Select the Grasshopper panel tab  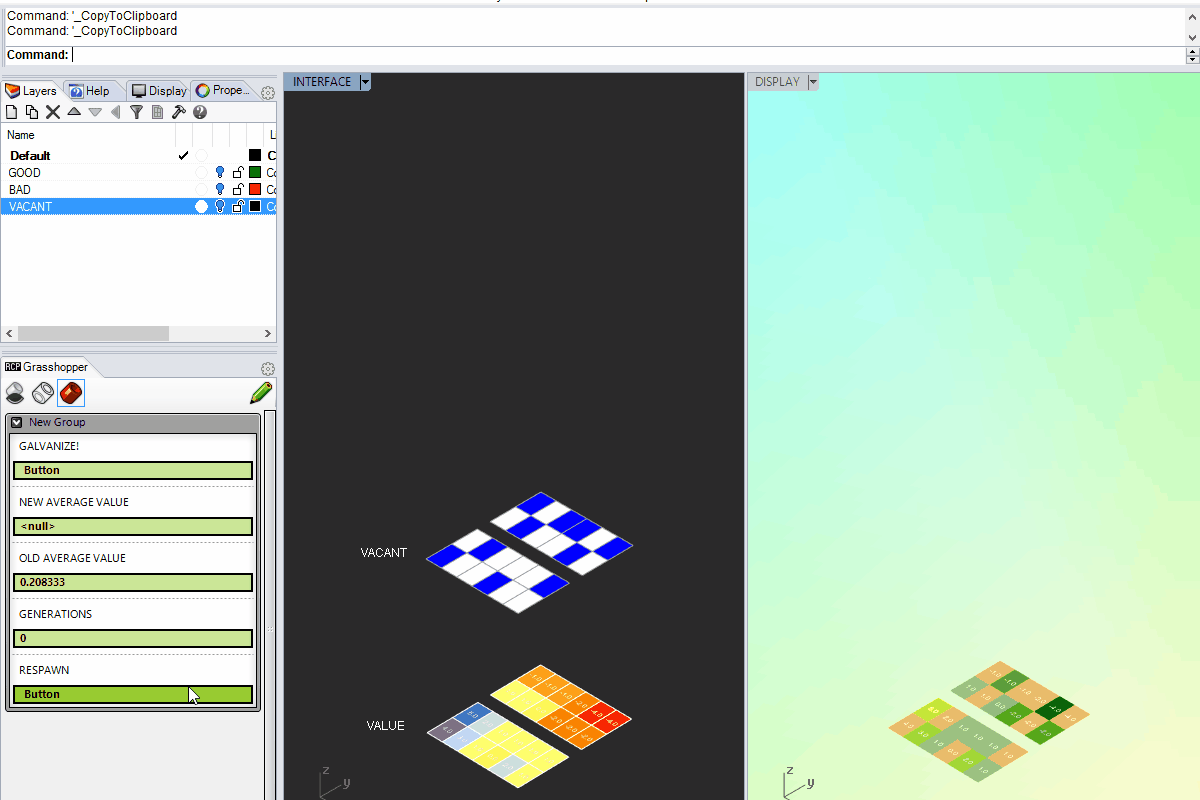point(47,367)
